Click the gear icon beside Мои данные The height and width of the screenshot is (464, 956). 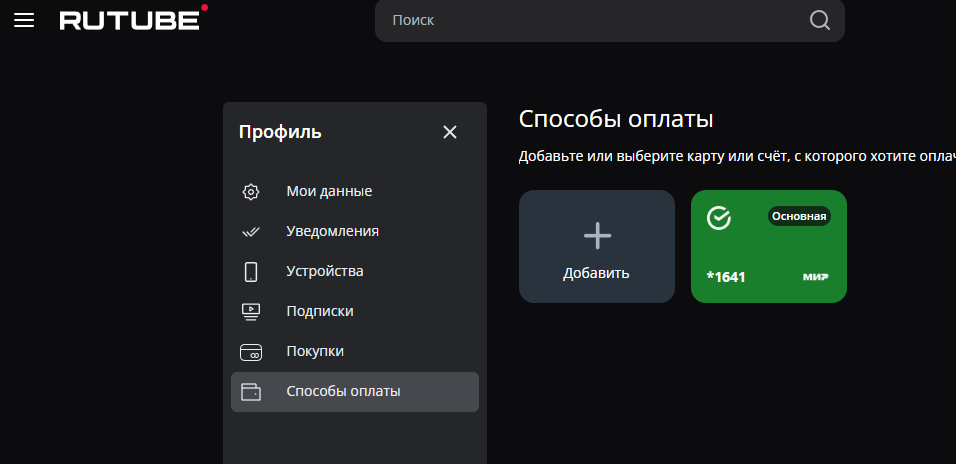[251, 191]
